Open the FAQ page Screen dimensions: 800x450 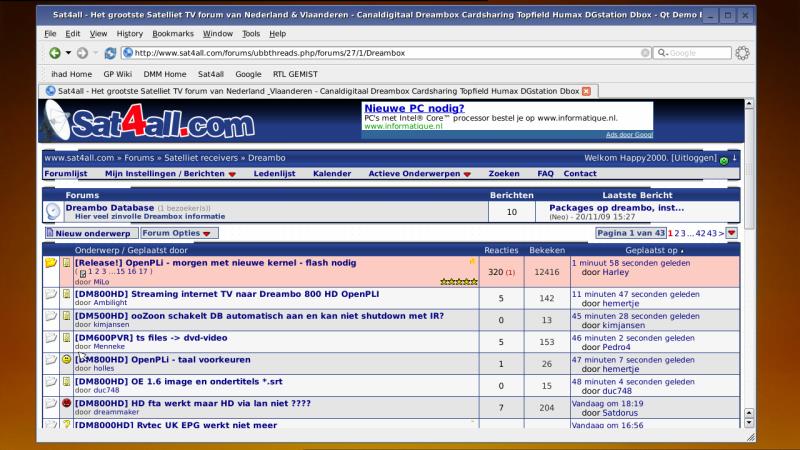point(545,173)
